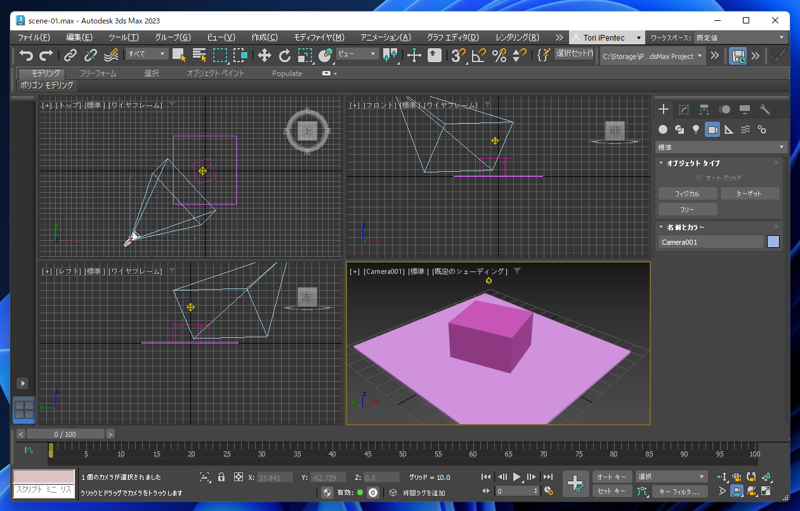Click the Hierarchy panel icon

click(x=704, y=110)
